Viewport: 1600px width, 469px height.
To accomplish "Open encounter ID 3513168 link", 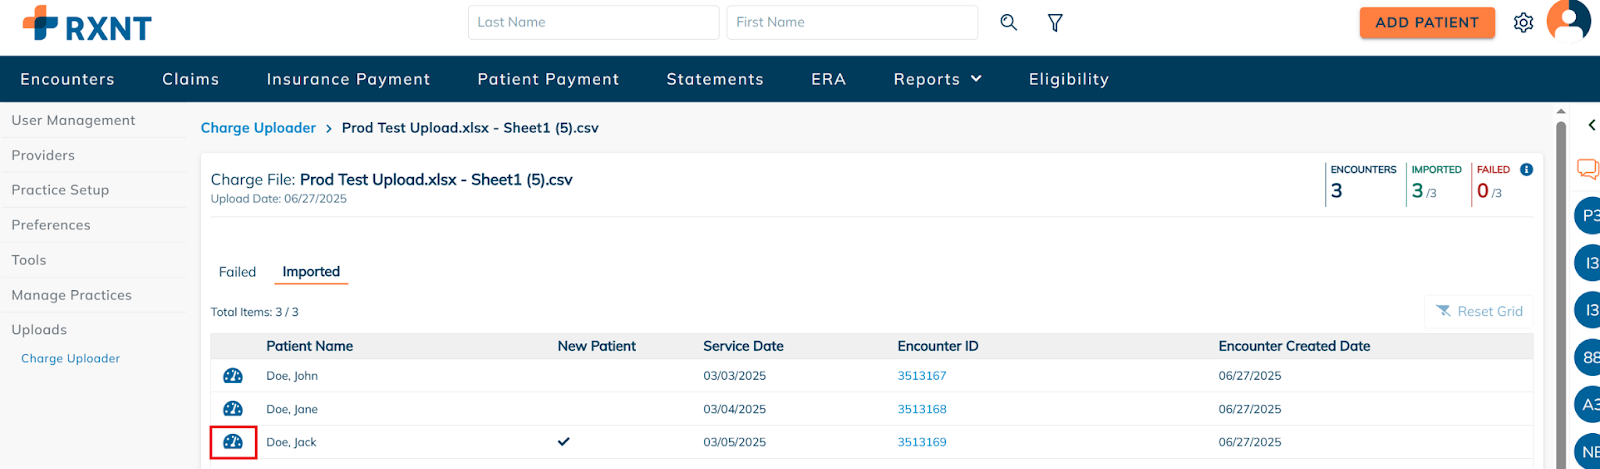I will coord(922,409).
